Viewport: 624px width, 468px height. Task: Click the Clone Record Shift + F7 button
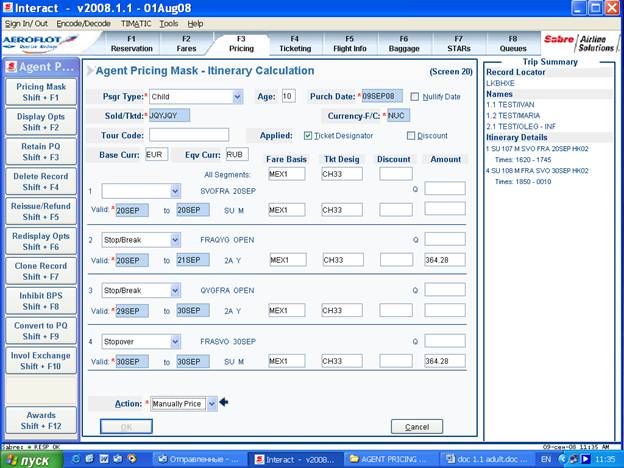coord(41,271)
